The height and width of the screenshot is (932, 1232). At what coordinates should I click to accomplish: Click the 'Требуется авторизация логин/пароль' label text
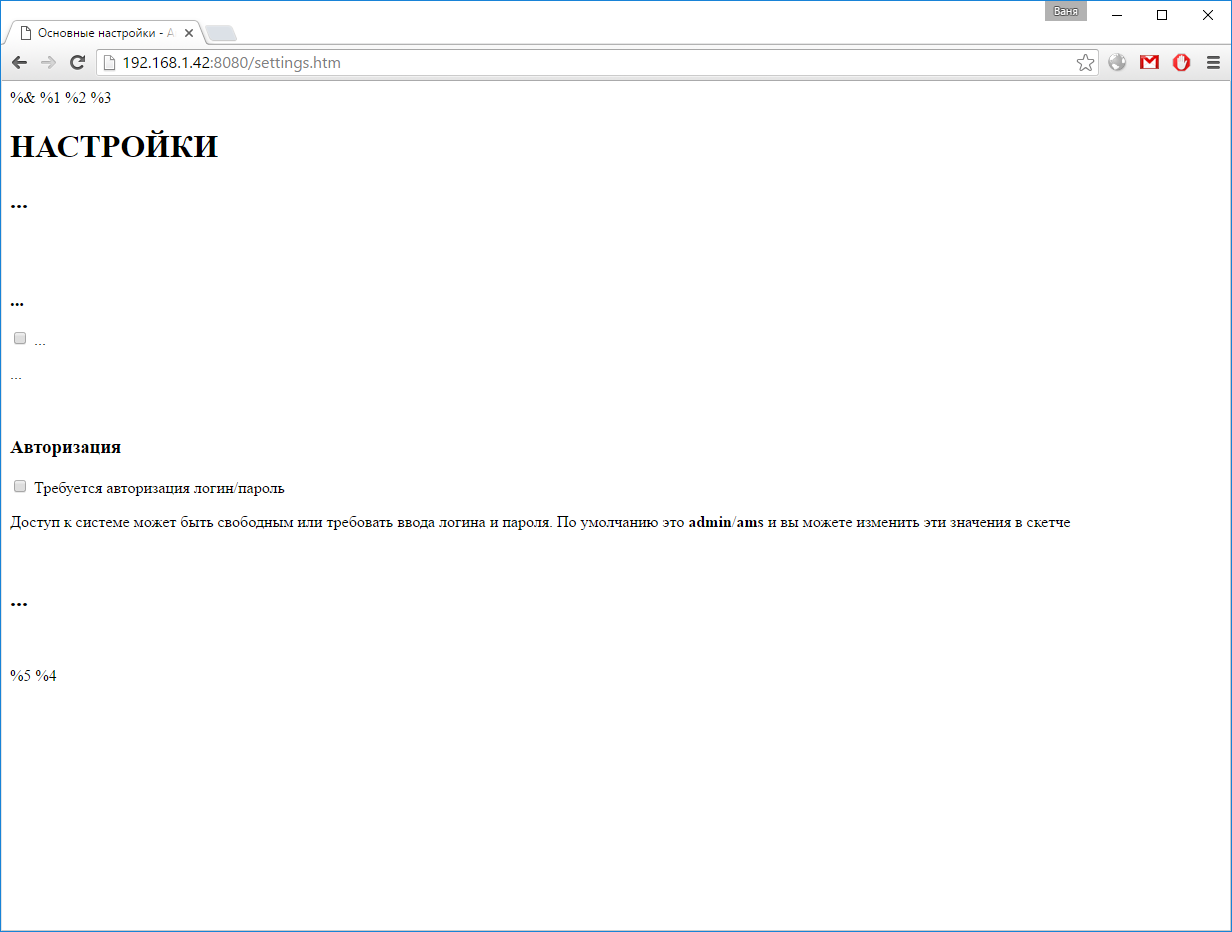click(159, 488)
